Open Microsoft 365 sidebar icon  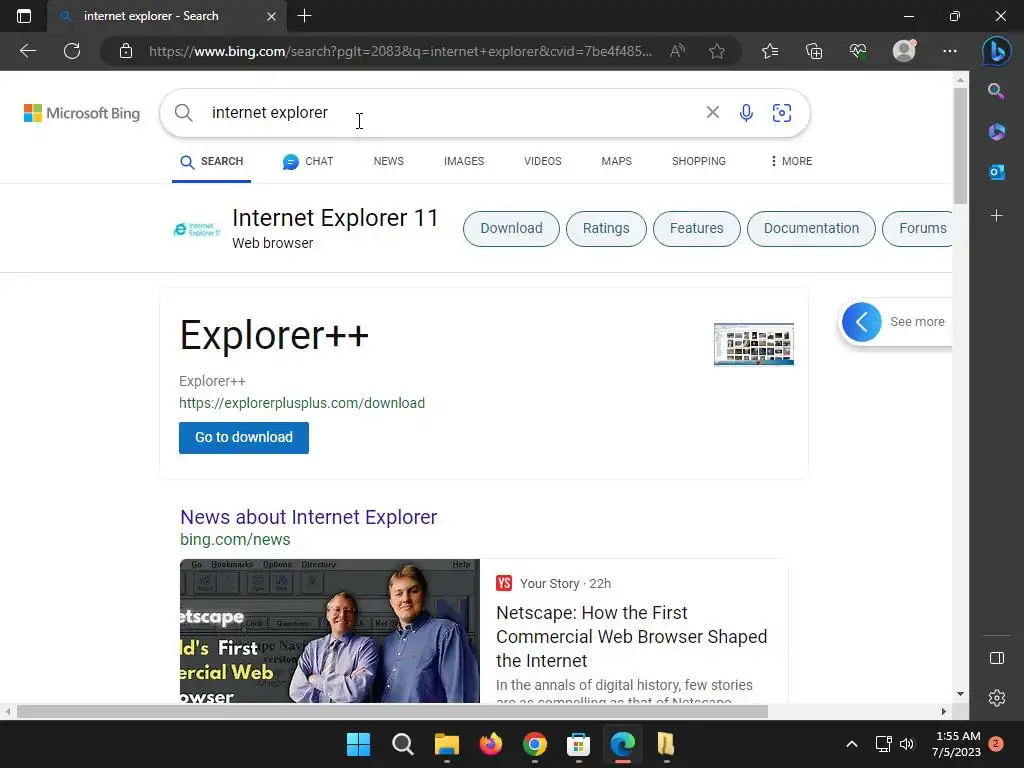pos(996,131)
